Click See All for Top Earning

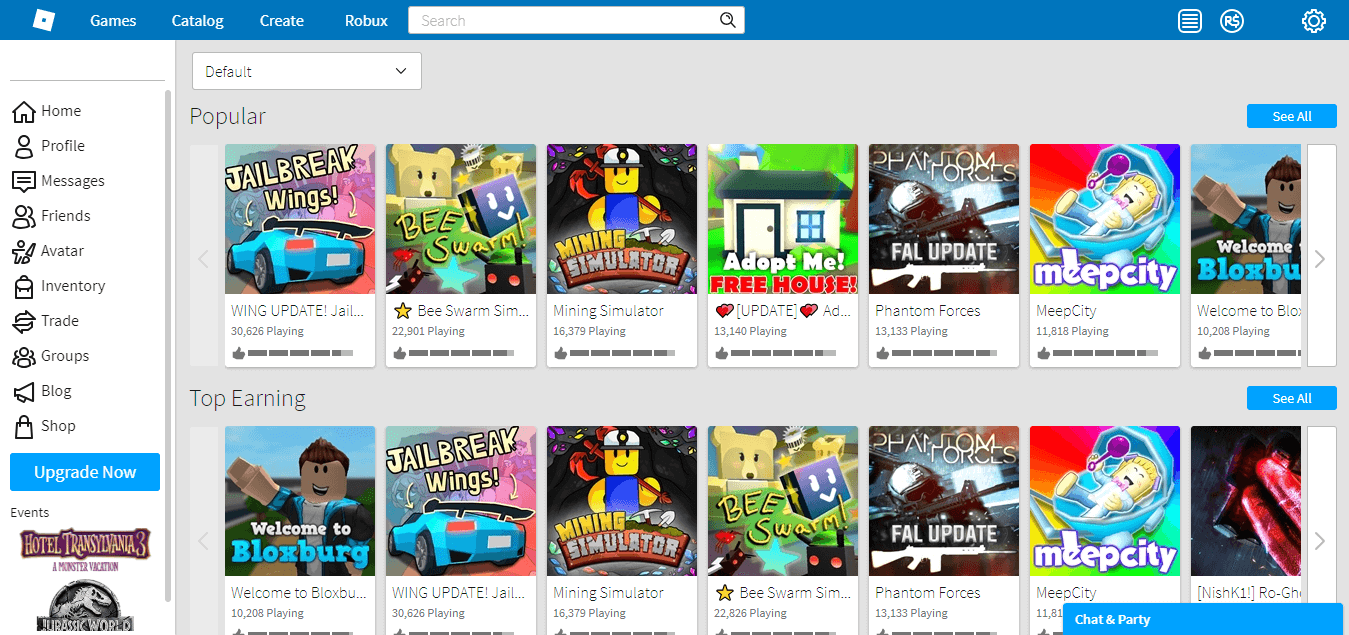tap(1292, 398)
